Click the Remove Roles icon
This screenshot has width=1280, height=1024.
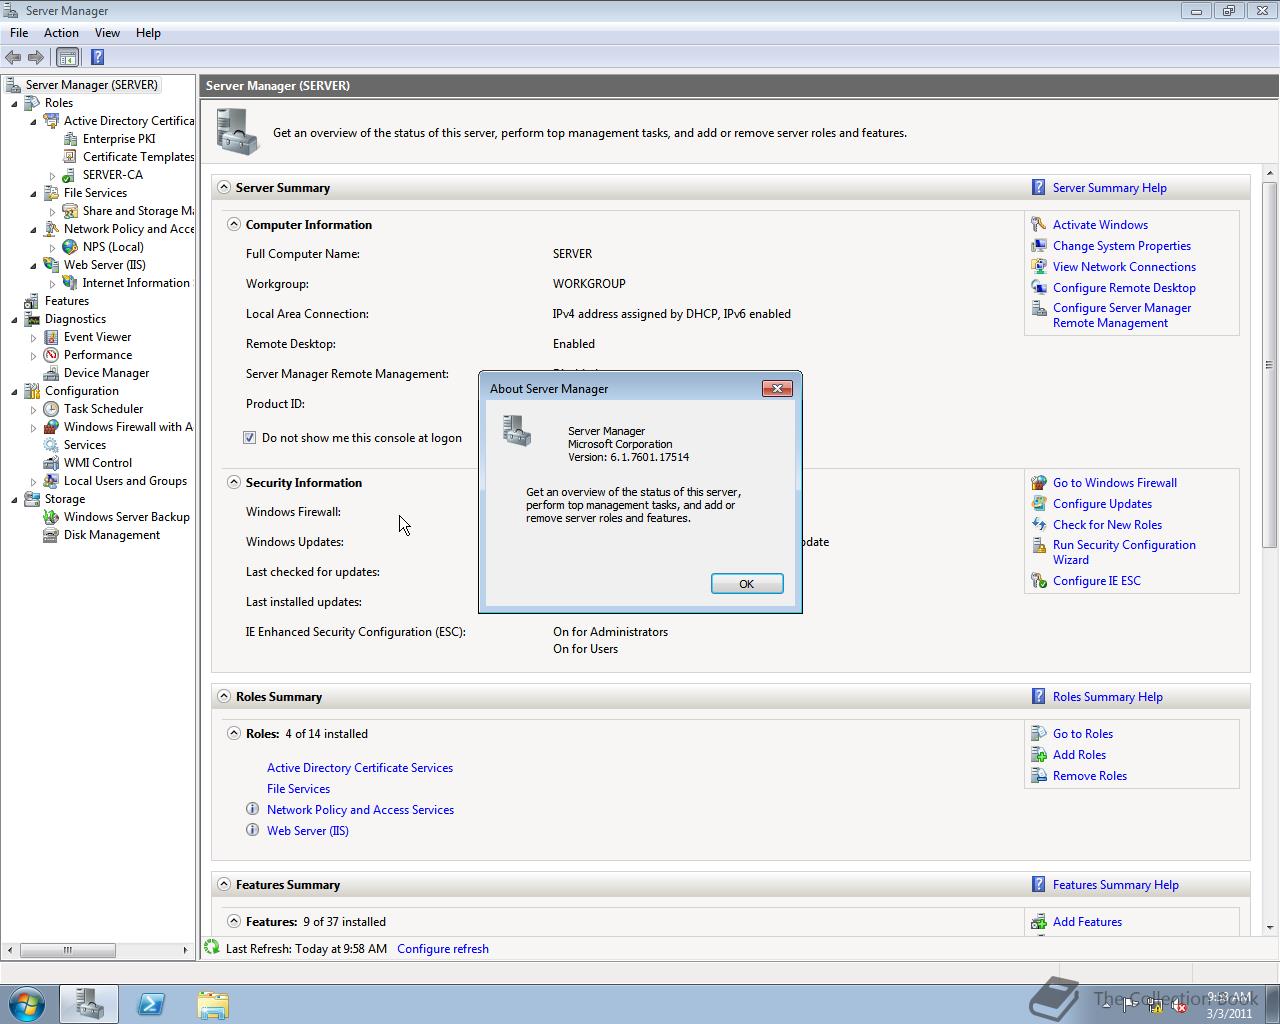point(1039,776)
